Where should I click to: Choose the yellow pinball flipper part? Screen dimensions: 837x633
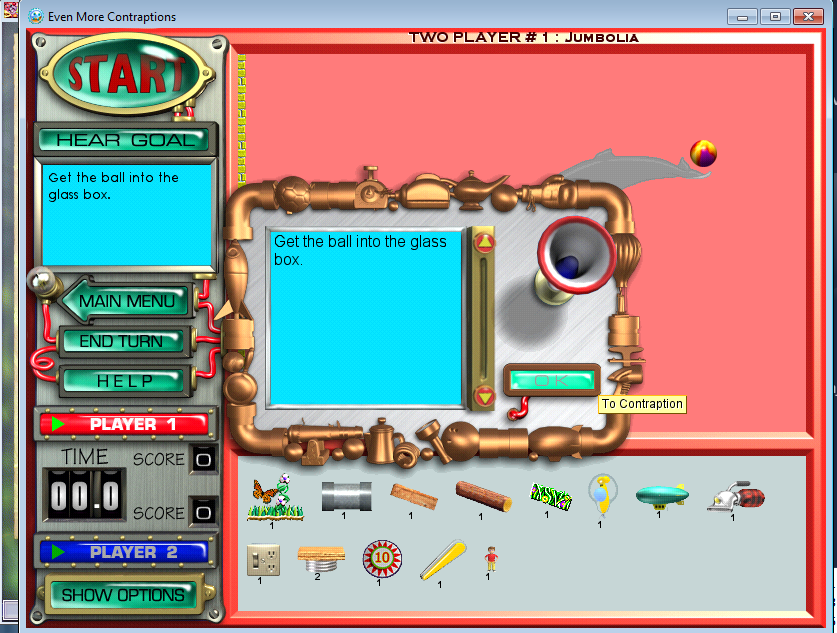[x=440, y=560]
